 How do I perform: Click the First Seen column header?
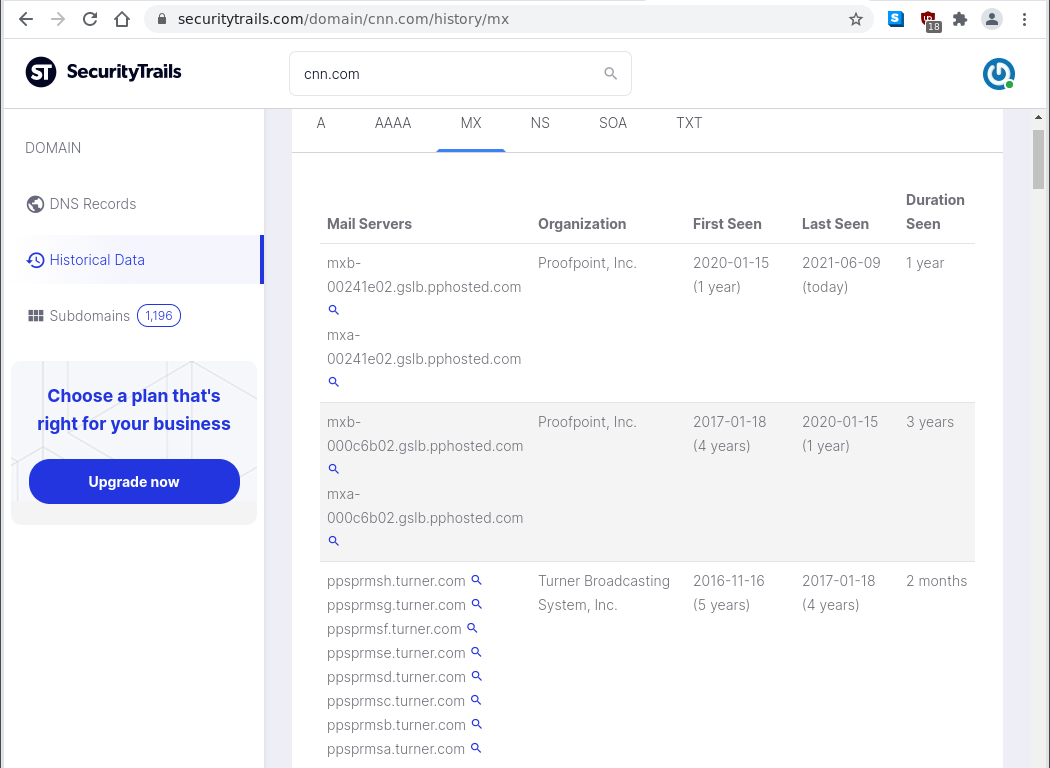point(727,224)
